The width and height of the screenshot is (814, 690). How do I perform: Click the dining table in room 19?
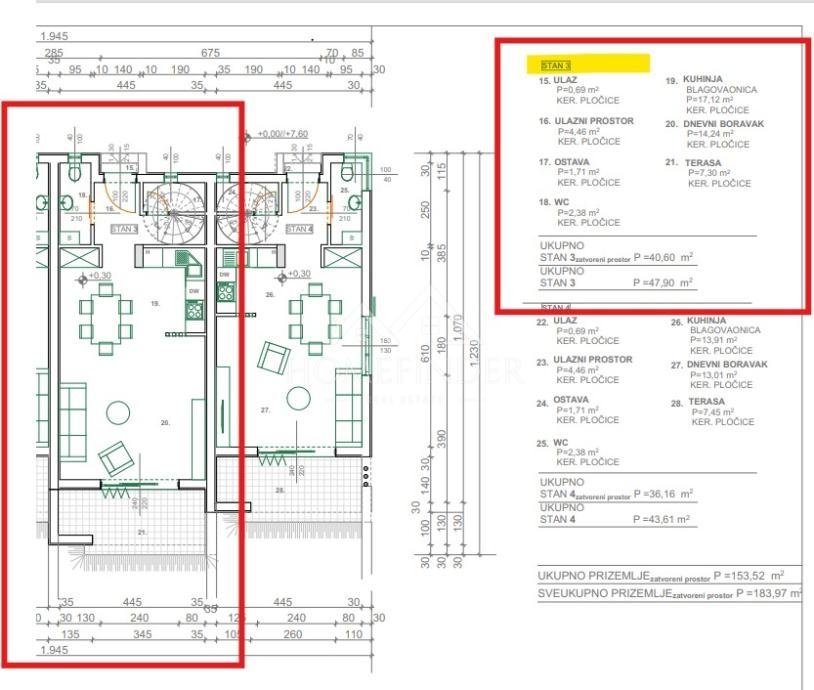pos(106,319)
